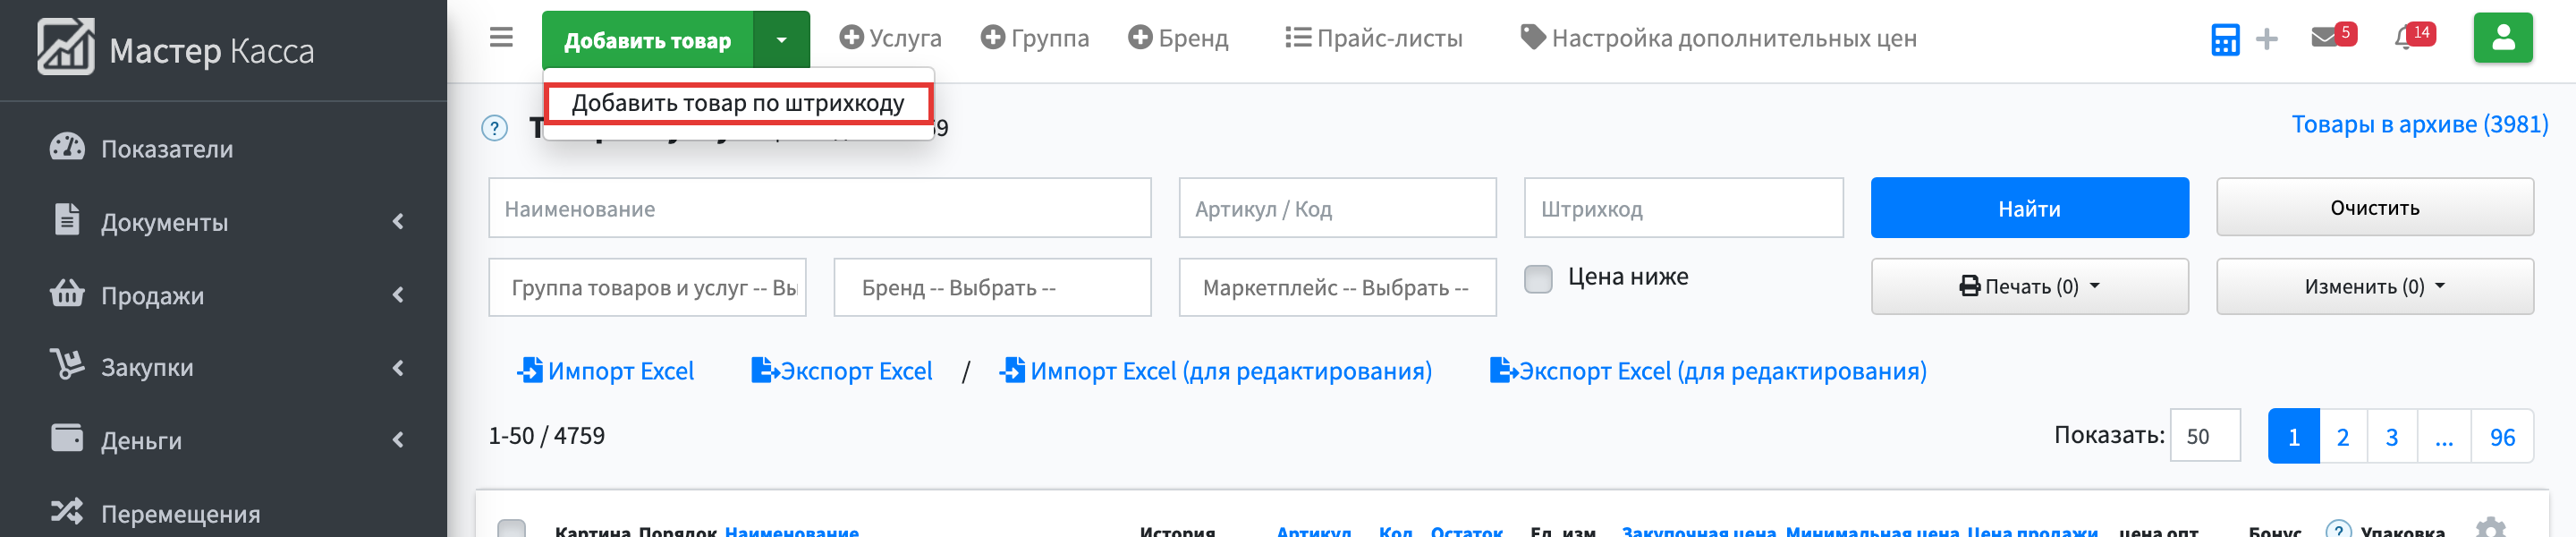Click the help question mark icon near title
The image size is (2576, 537).
[495, 128]
